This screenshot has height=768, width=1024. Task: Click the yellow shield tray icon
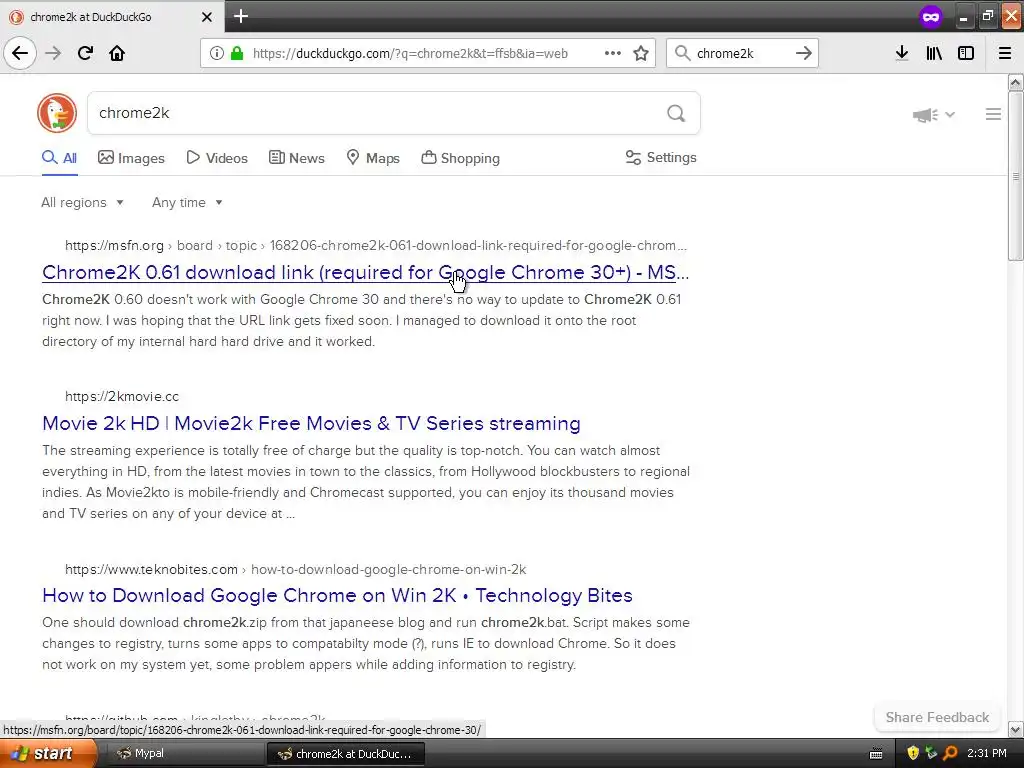click(913, 754)
